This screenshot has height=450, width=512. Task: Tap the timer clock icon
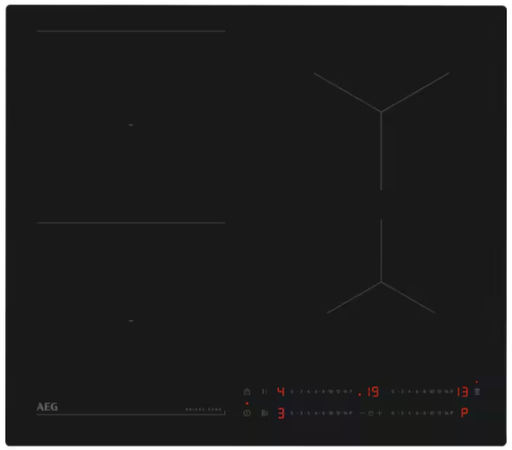click(x=371, y=413)
